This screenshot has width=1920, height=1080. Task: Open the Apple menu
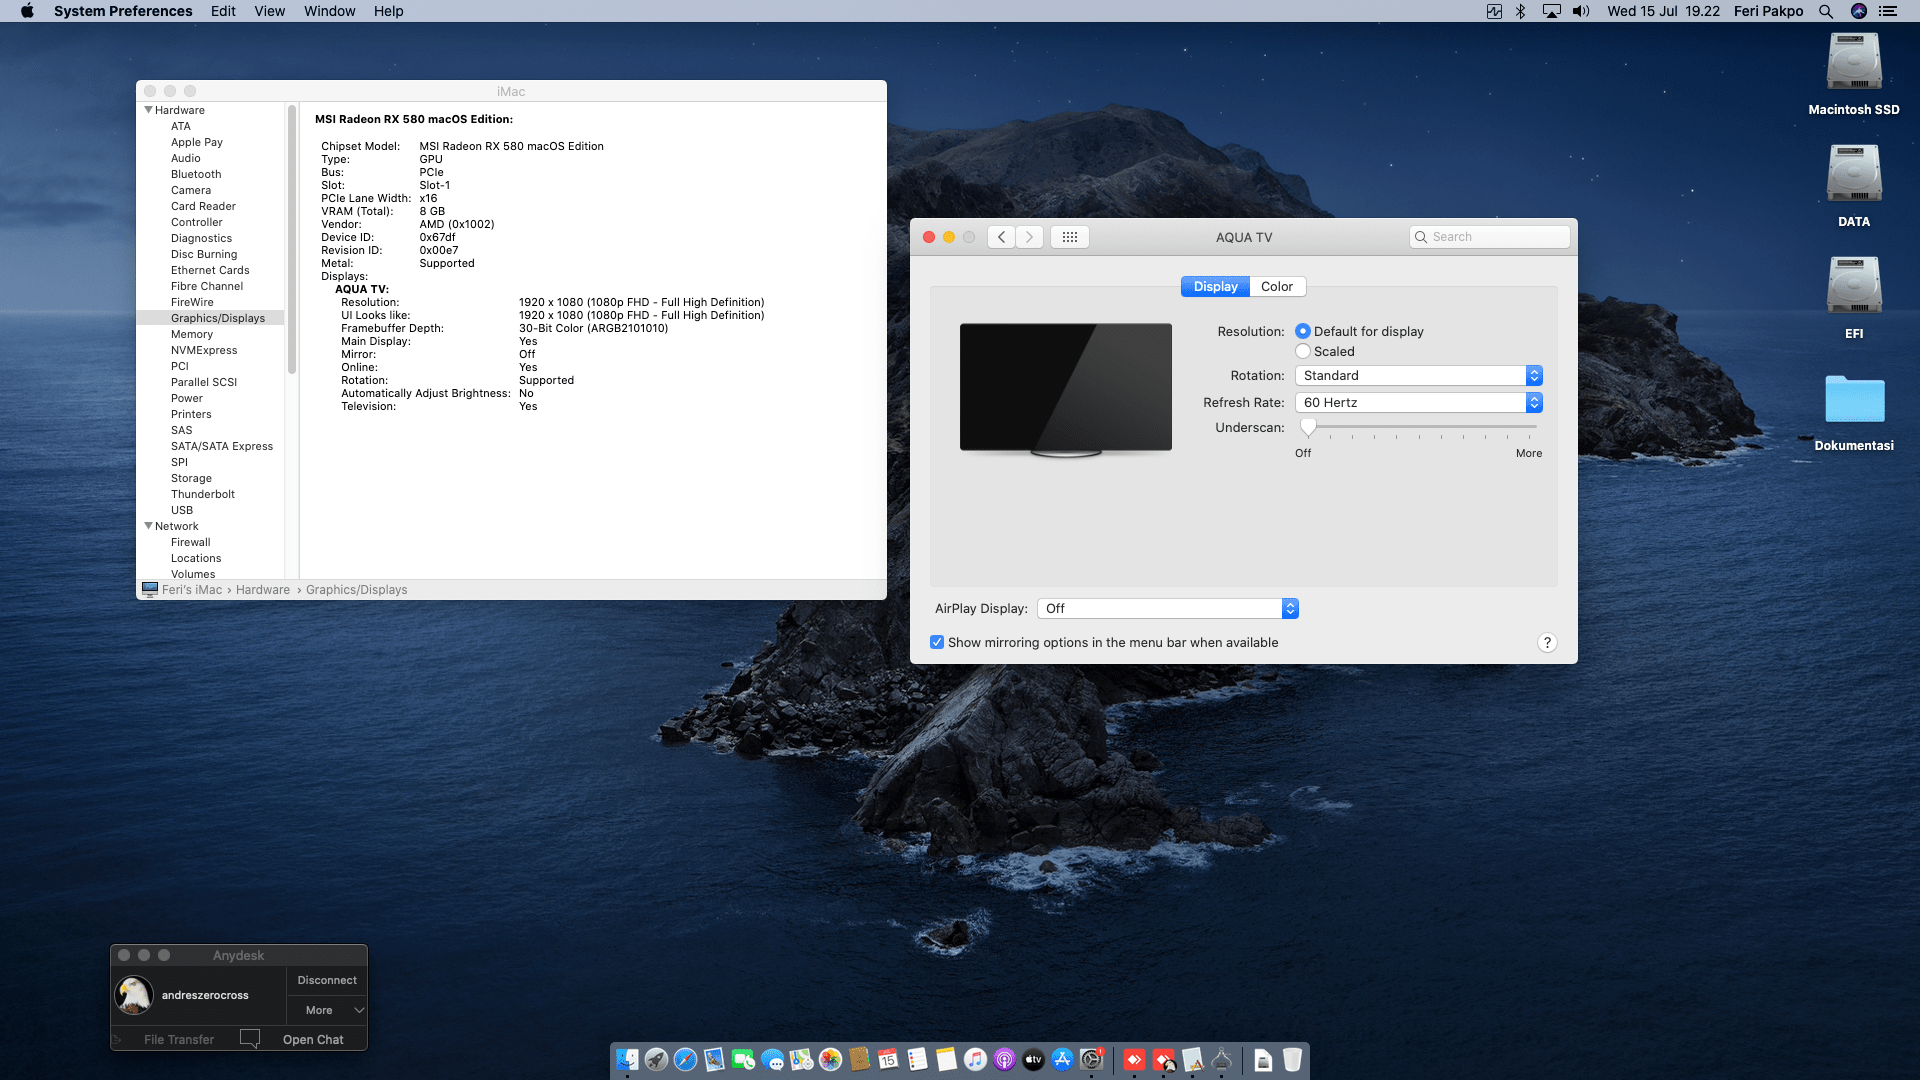coord(27,11)
